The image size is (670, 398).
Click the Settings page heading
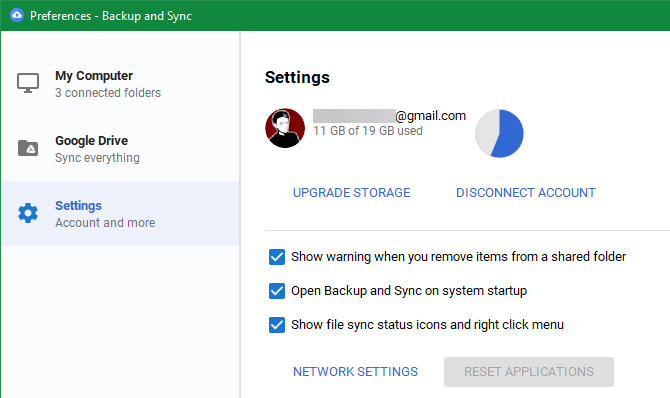click(297, 77)
